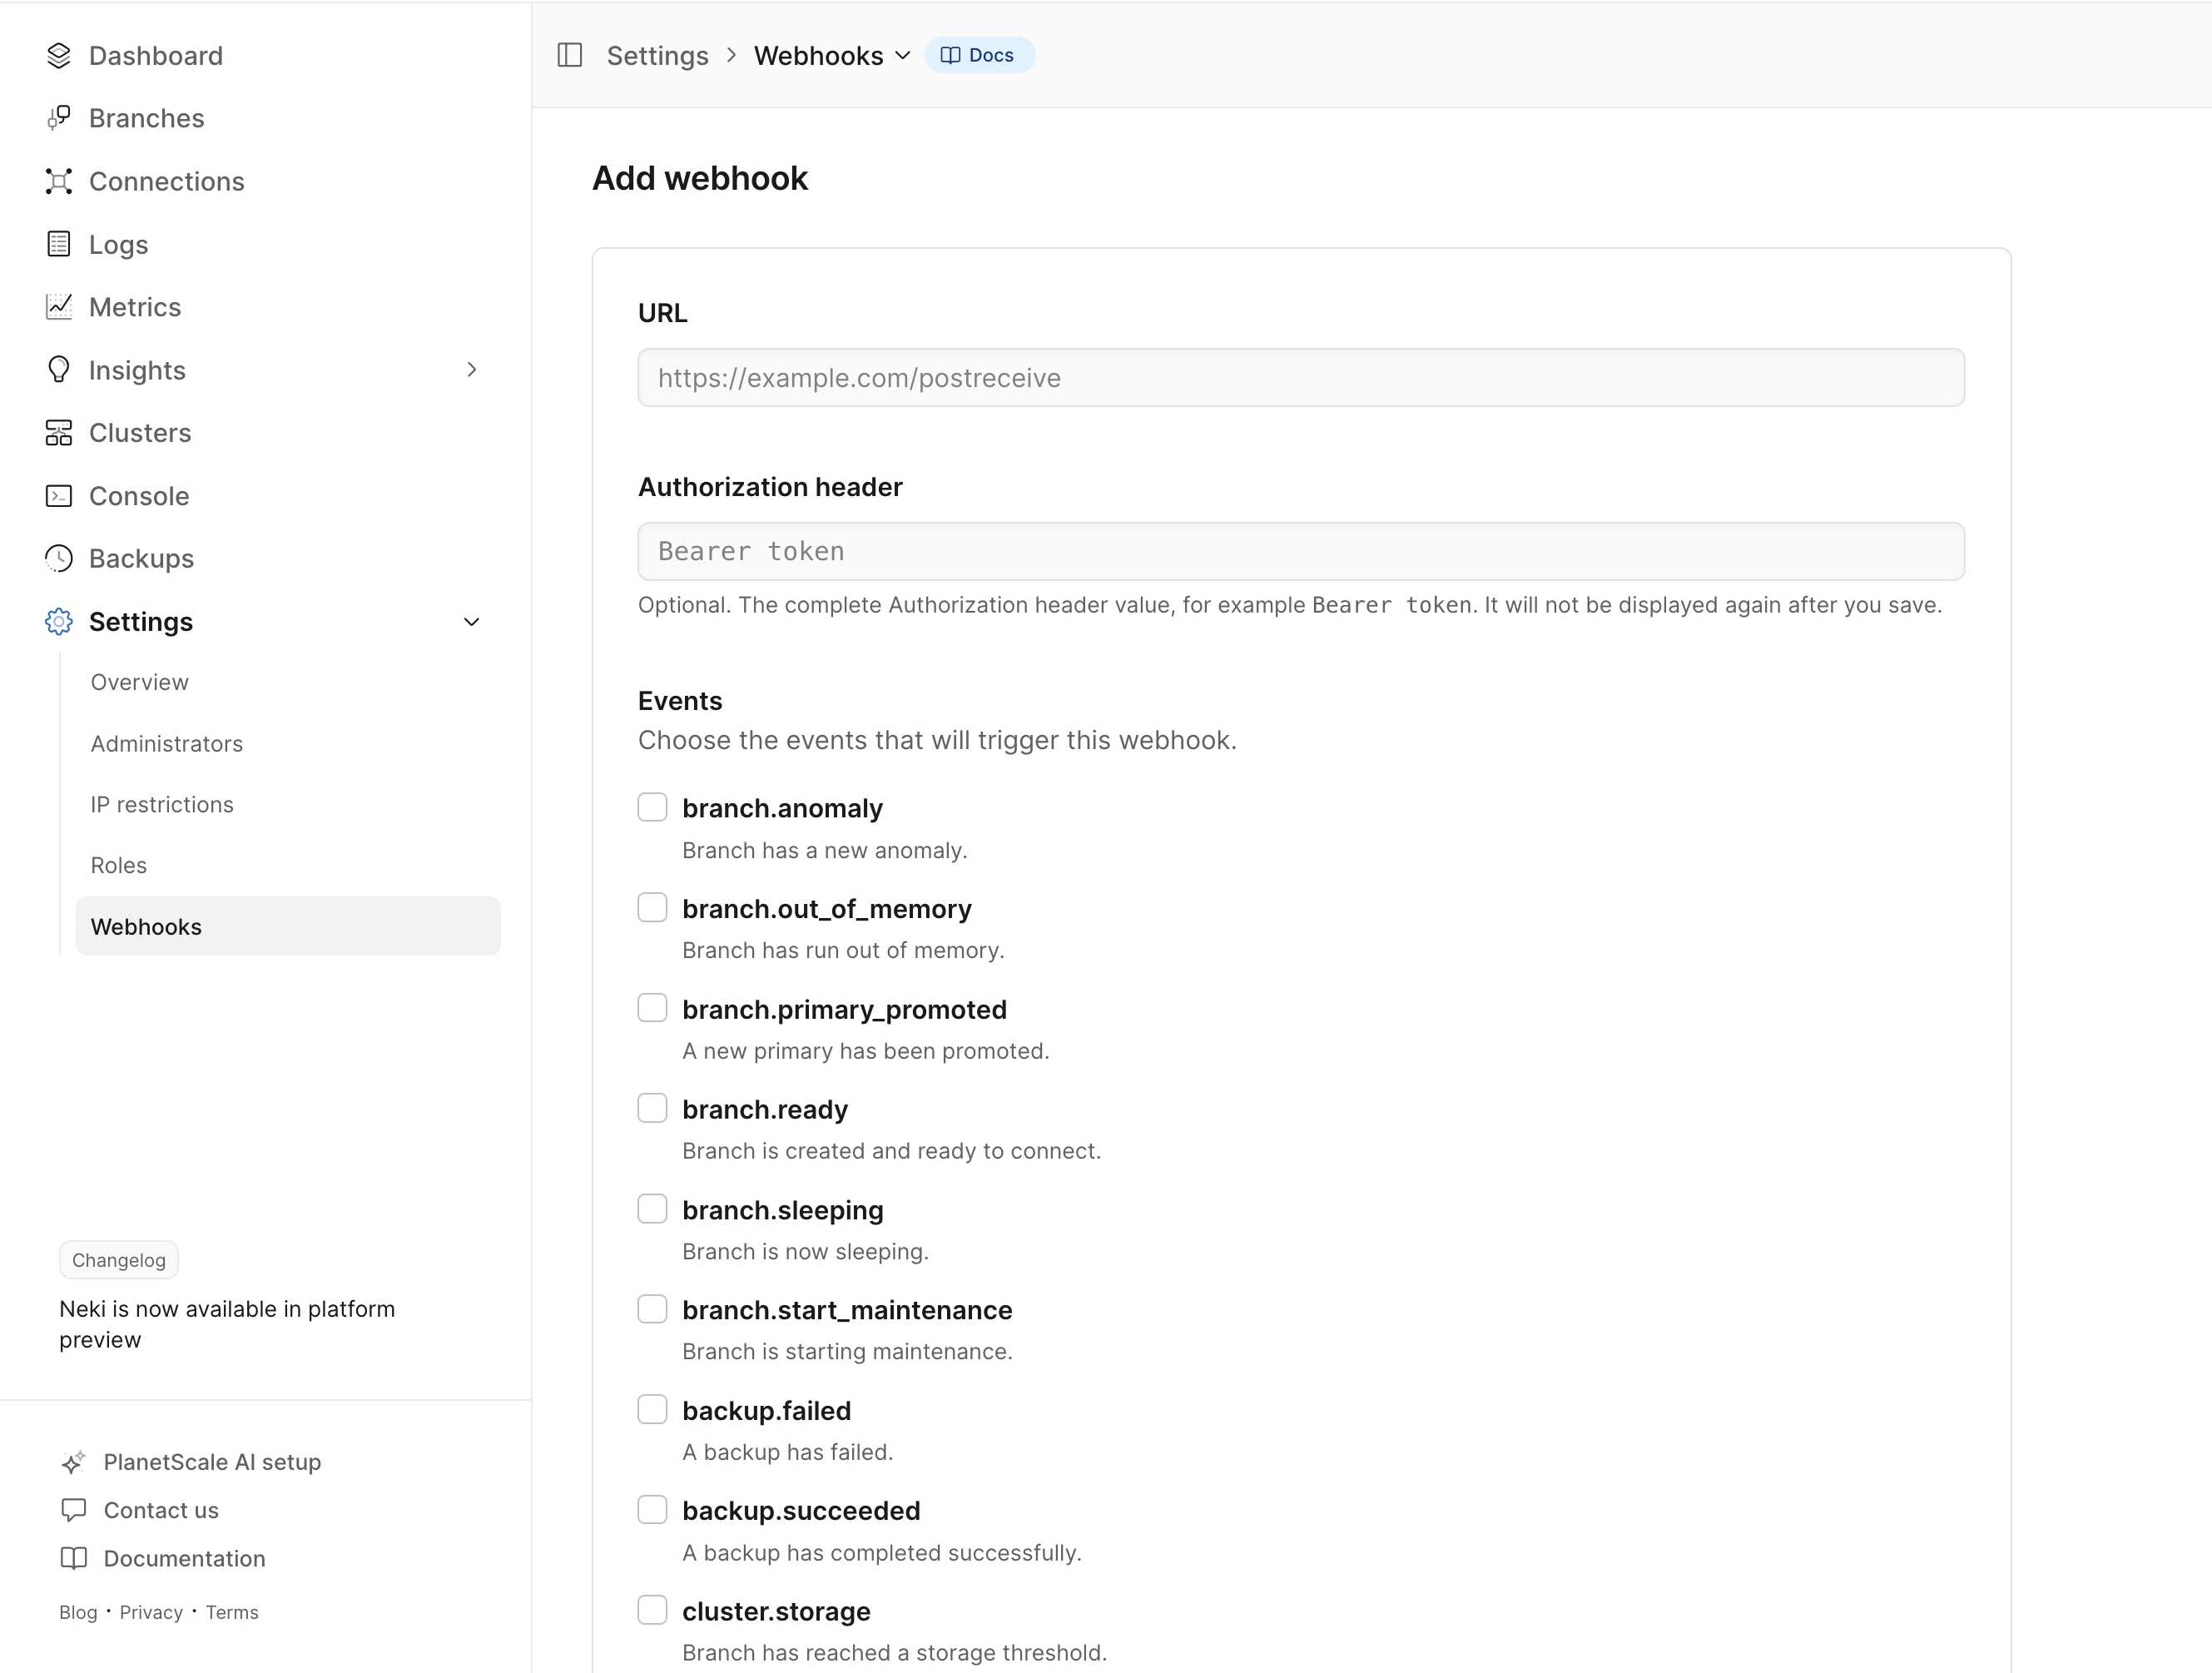This screenshot has height=1673, width=2212.
Task: Toggle the backup.failed checkbox
Action: pos(652,1410)
